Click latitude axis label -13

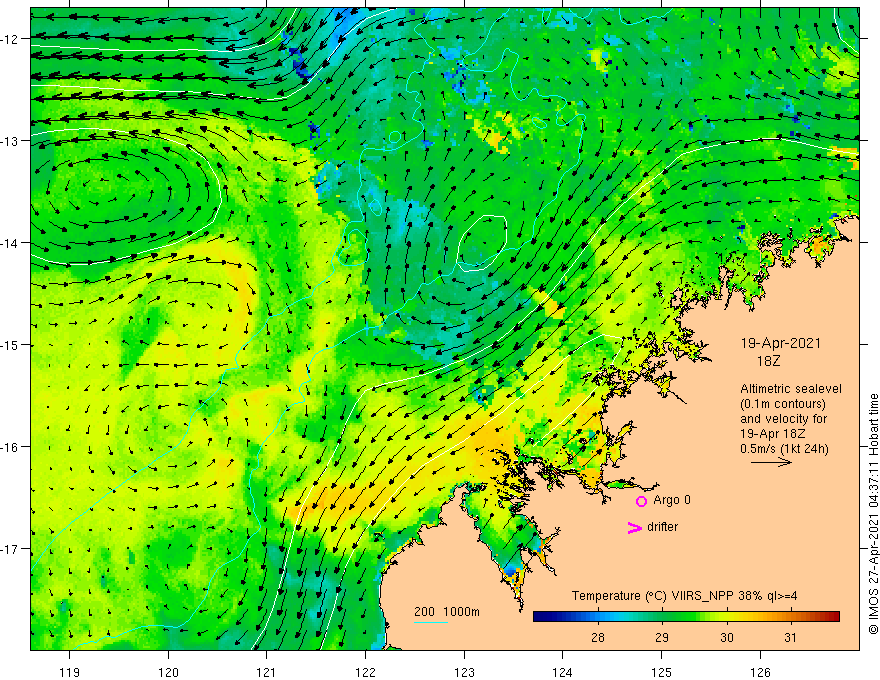pos(10,141)
